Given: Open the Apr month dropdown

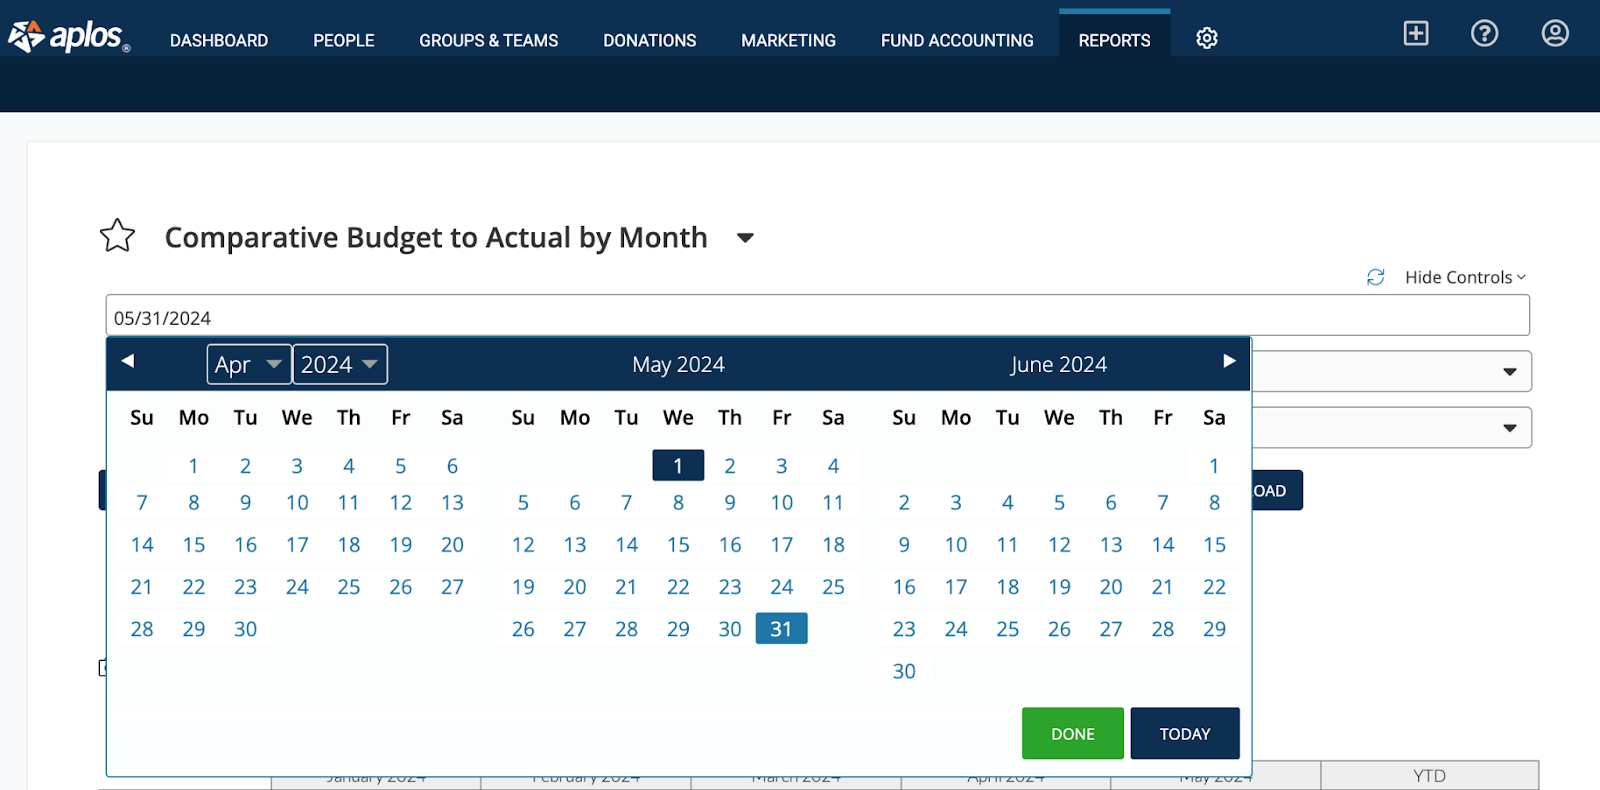Looking at the screenshot, I should pyautogui.click(x=249, y=364).
